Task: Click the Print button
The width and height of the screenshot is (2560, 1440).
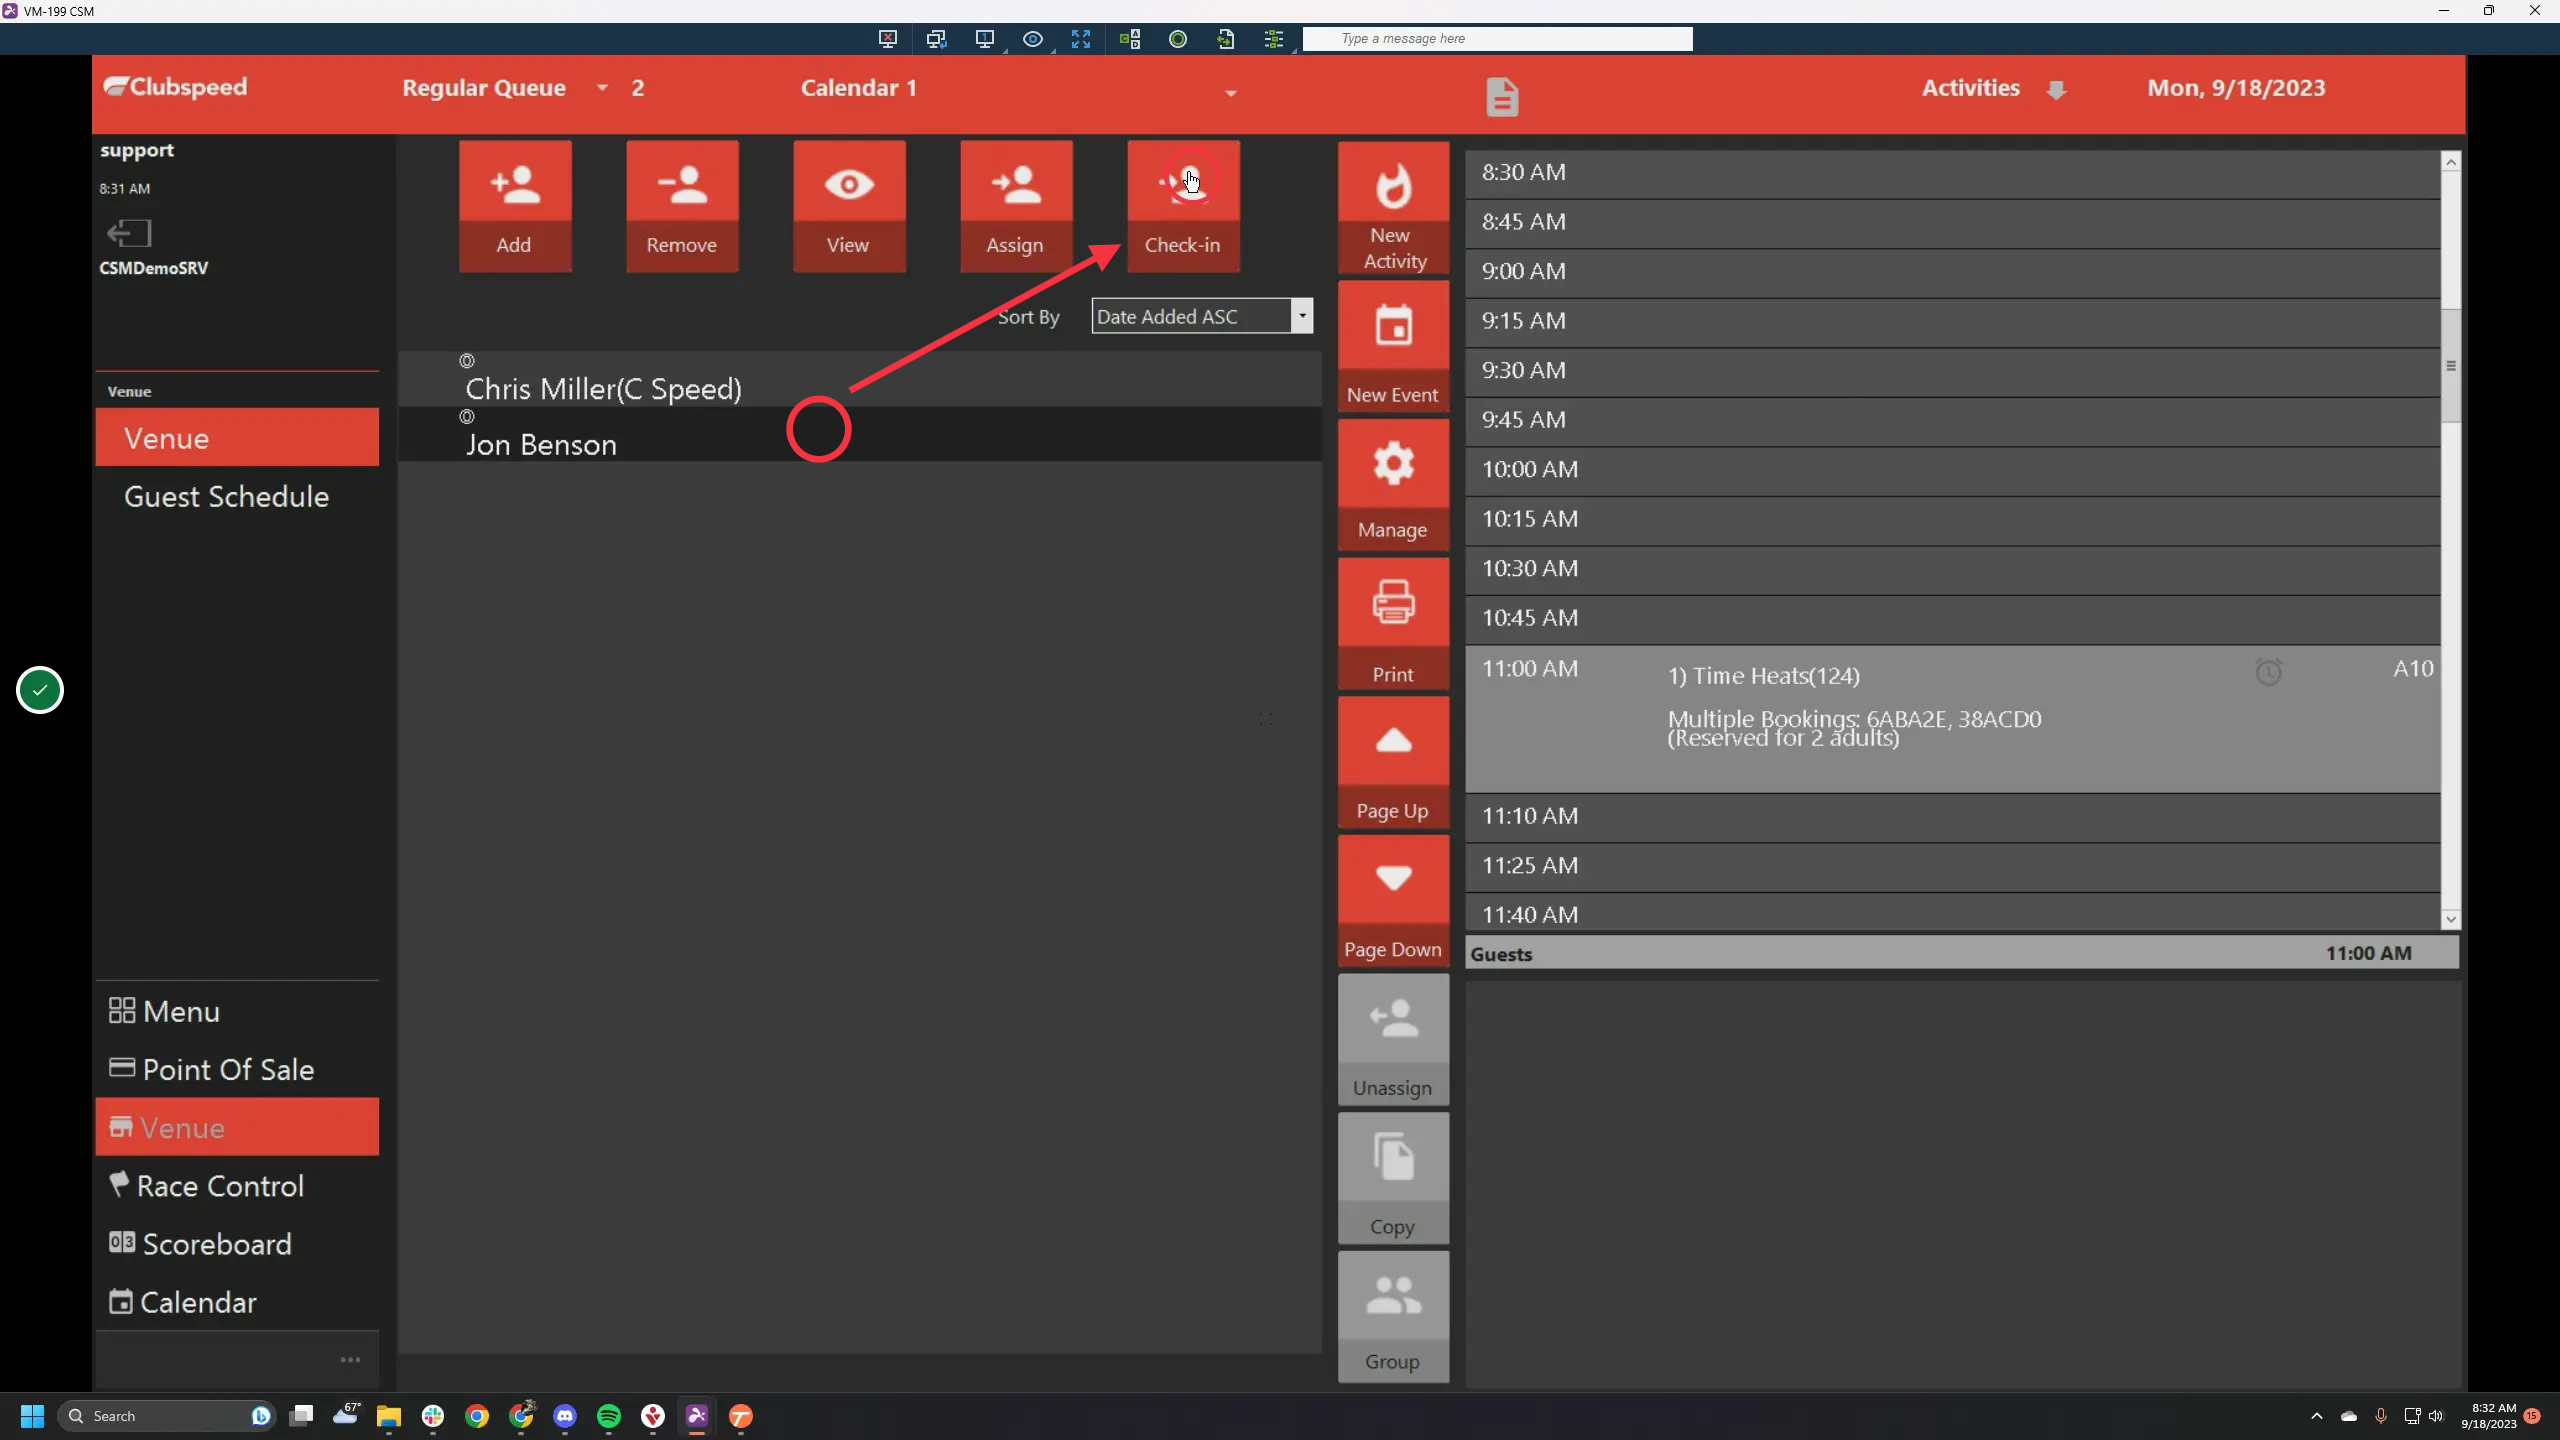Action: 1393,624
